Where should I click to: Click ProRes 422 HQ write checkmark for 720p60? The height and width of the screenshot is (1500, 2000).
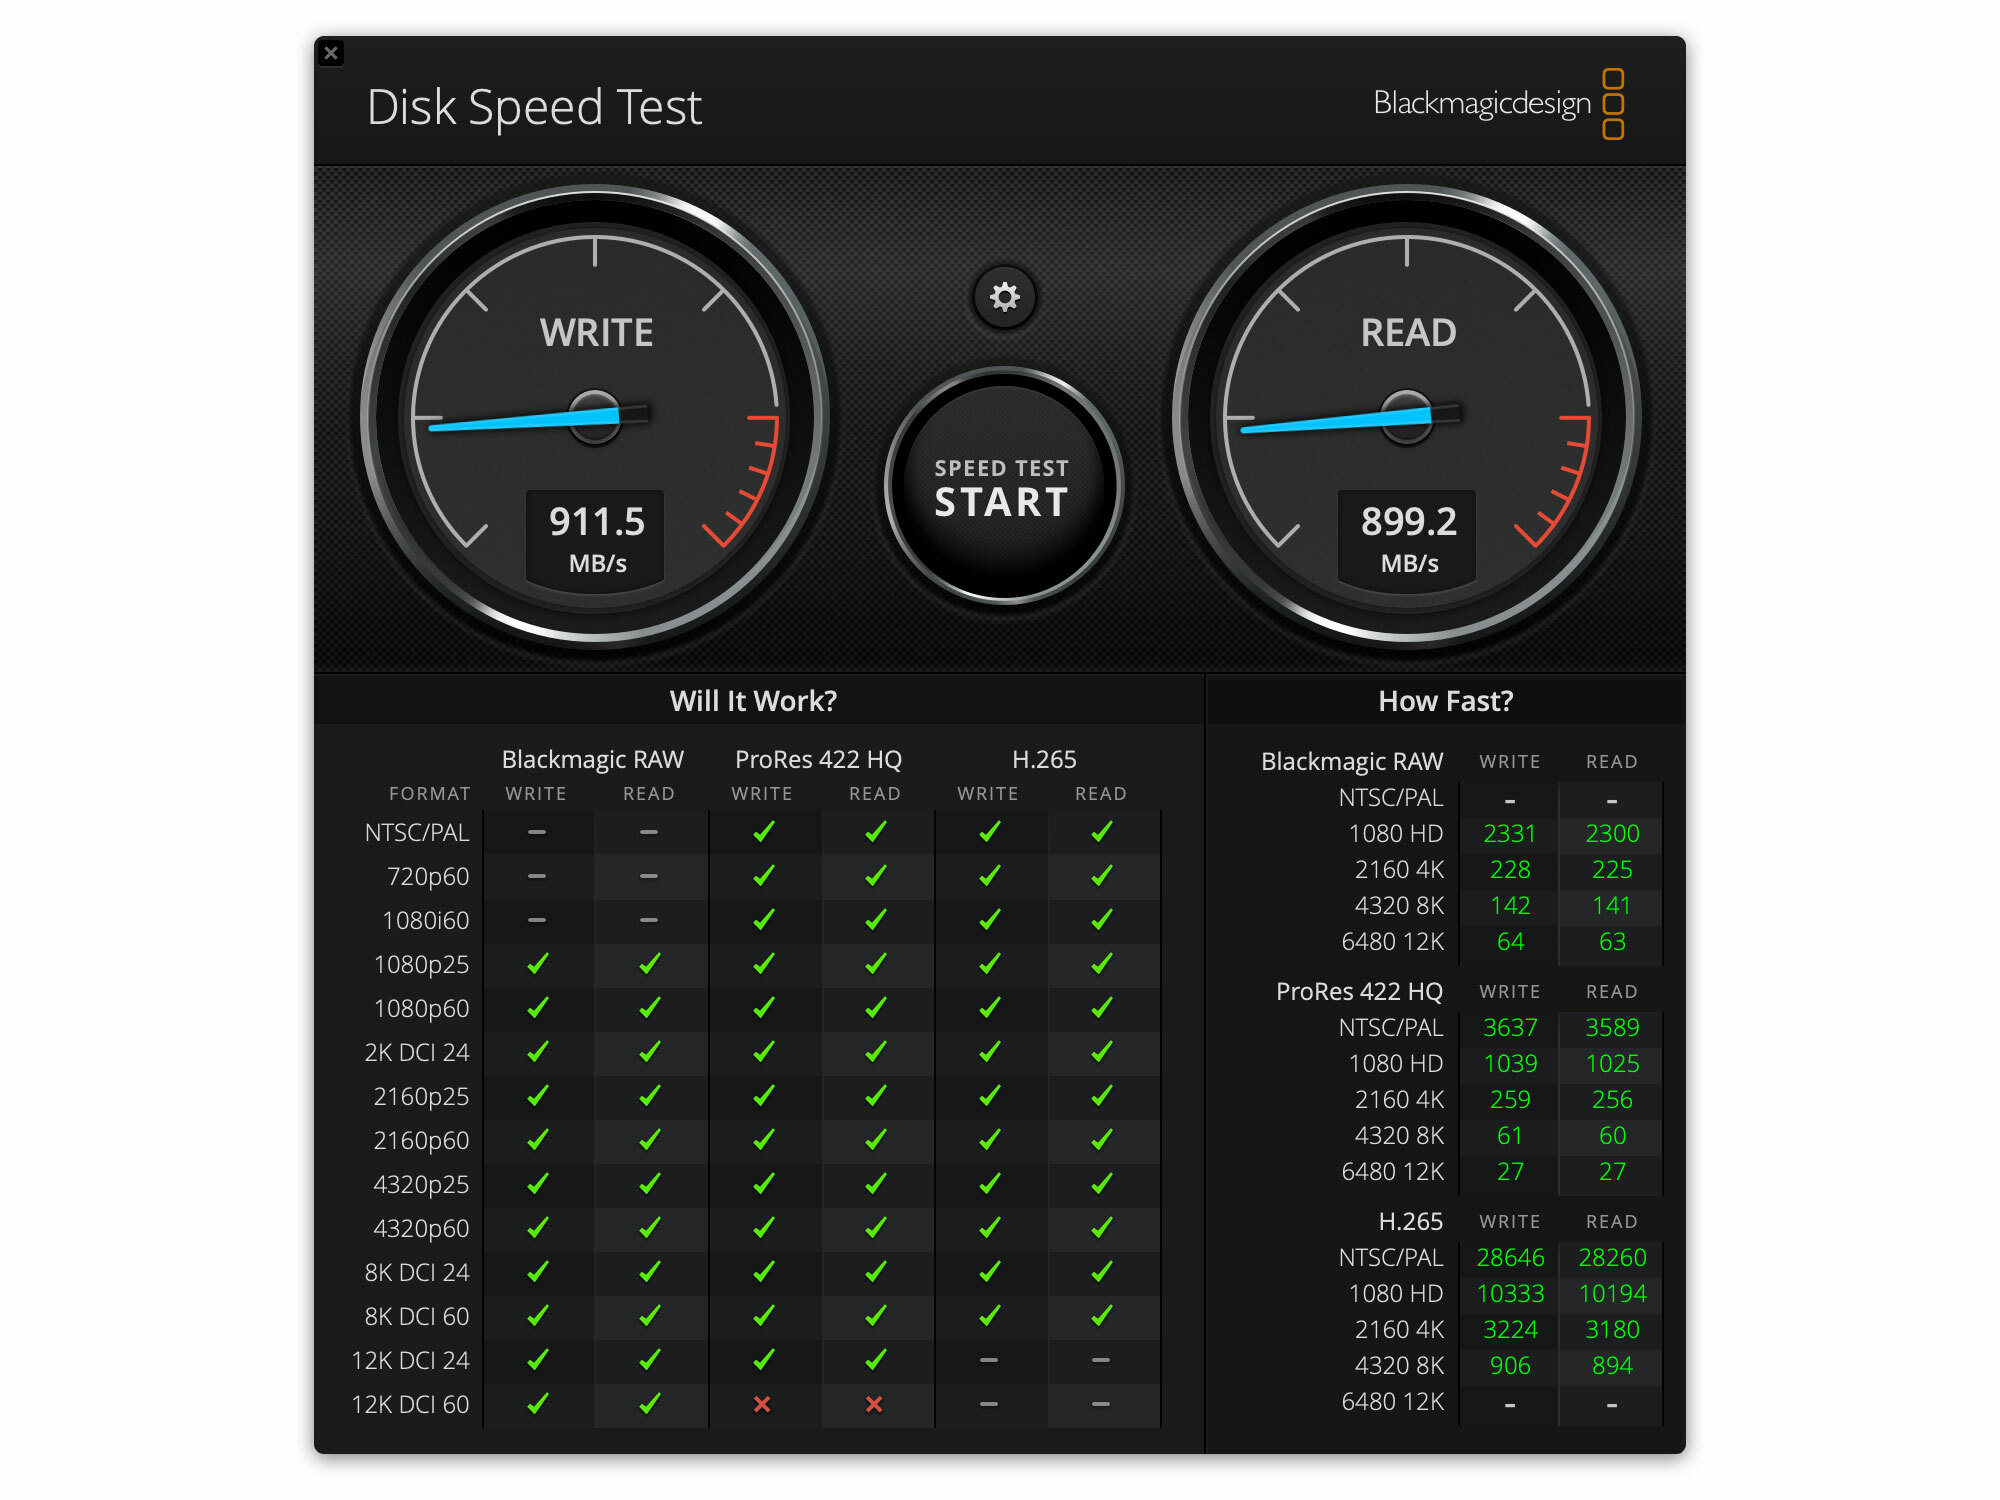tap(763, 876)
